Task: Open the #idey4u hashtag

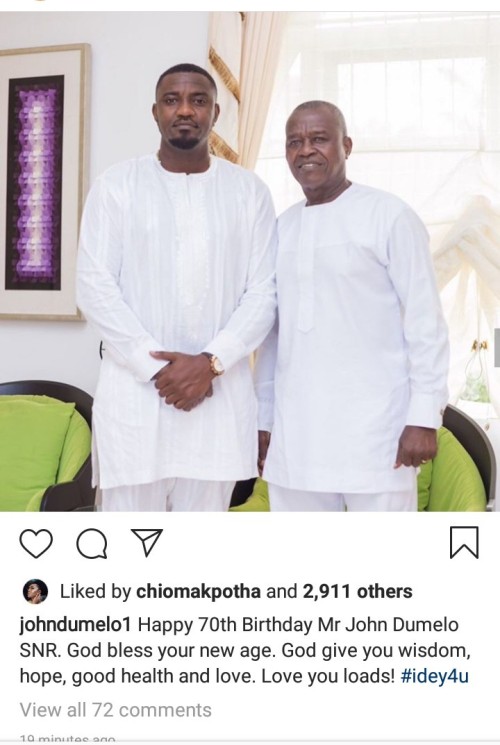Action: (435, 676)
